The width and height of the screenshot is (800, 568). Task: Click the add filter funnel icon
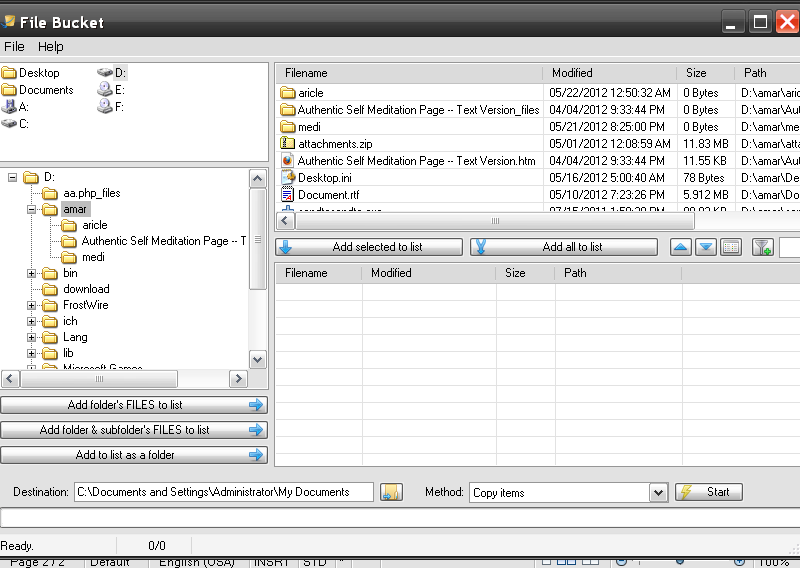[762, 247]
